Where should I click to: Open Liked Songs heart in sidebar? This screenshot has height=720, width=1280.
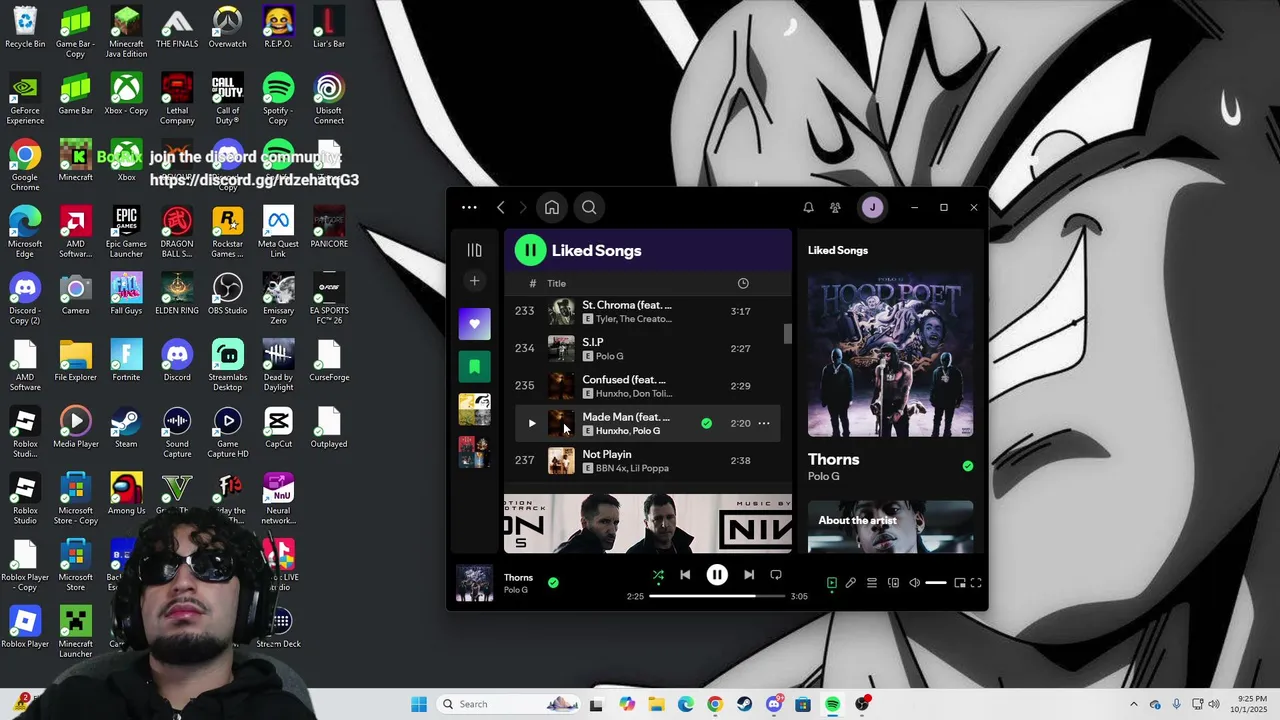click(x=475, y=324)
